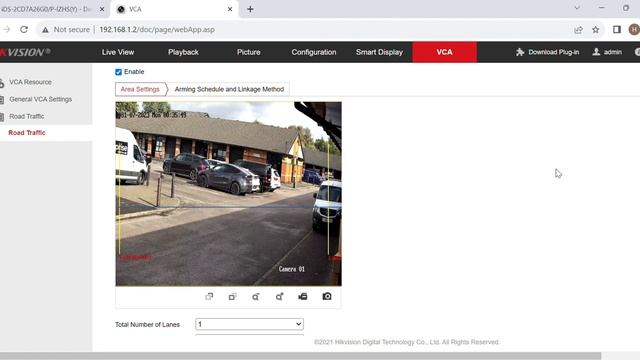Select the red Road Traffic sub-item
Image resolution: width=640 pixels, height=360 pixels.
click(27, 133)
